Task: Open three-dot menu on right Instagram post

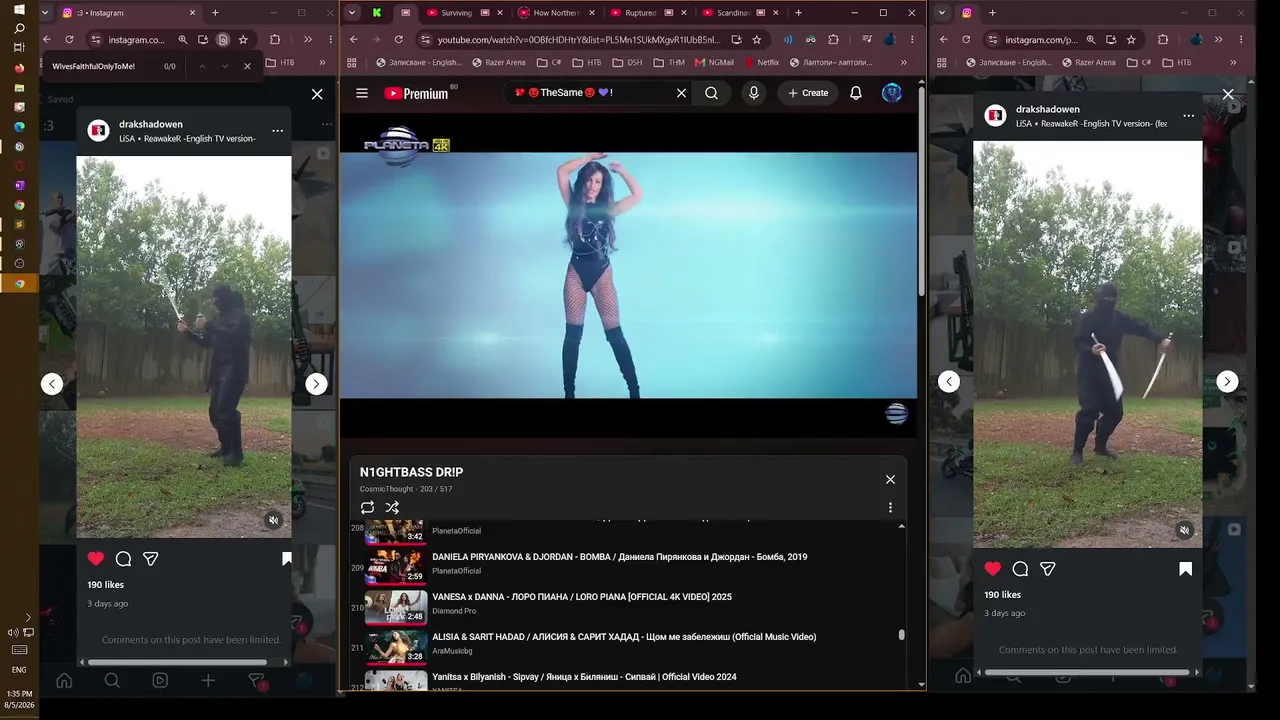Action: coord(1188,116)
